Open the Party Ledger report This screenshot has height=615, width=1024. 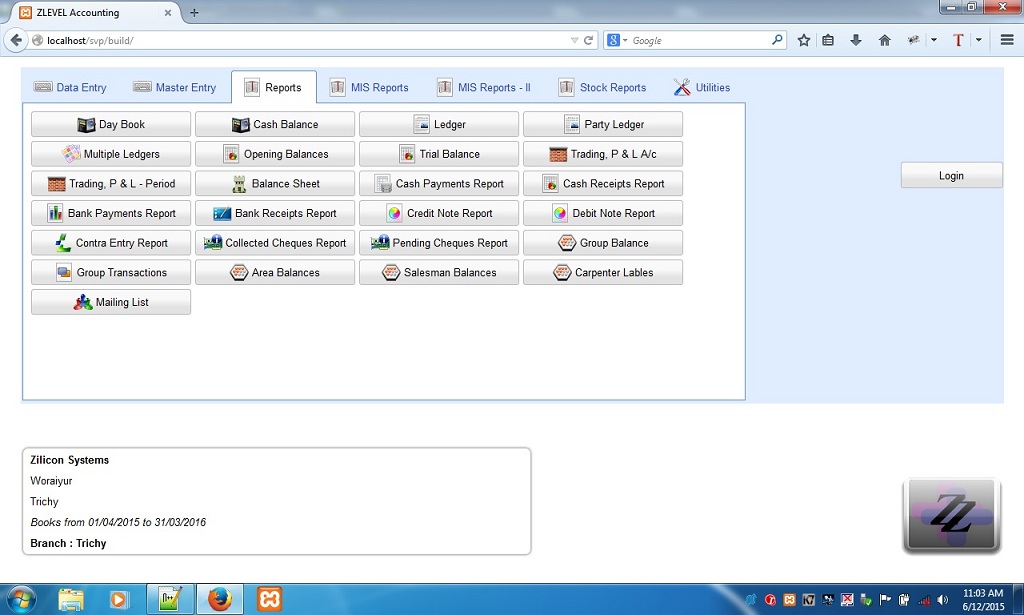click(602, 123)
